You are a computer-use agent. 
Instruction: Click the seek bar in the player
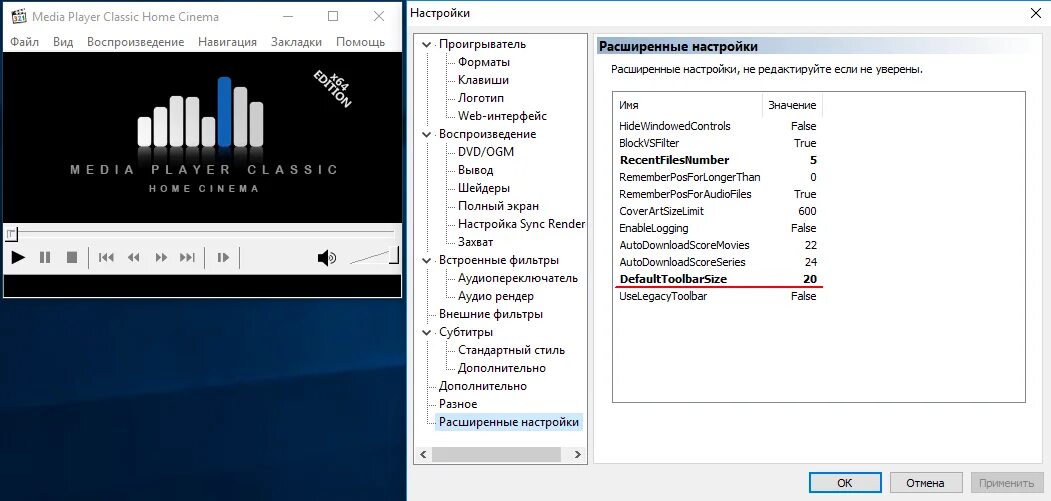201,233
